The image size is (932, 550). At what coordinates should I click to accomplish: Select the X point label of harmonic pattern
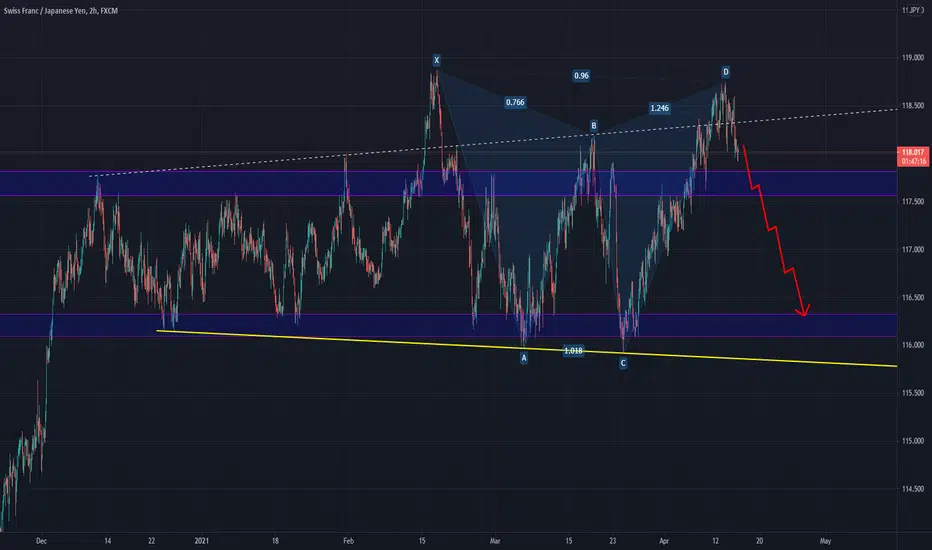click(x=436, y=60)
